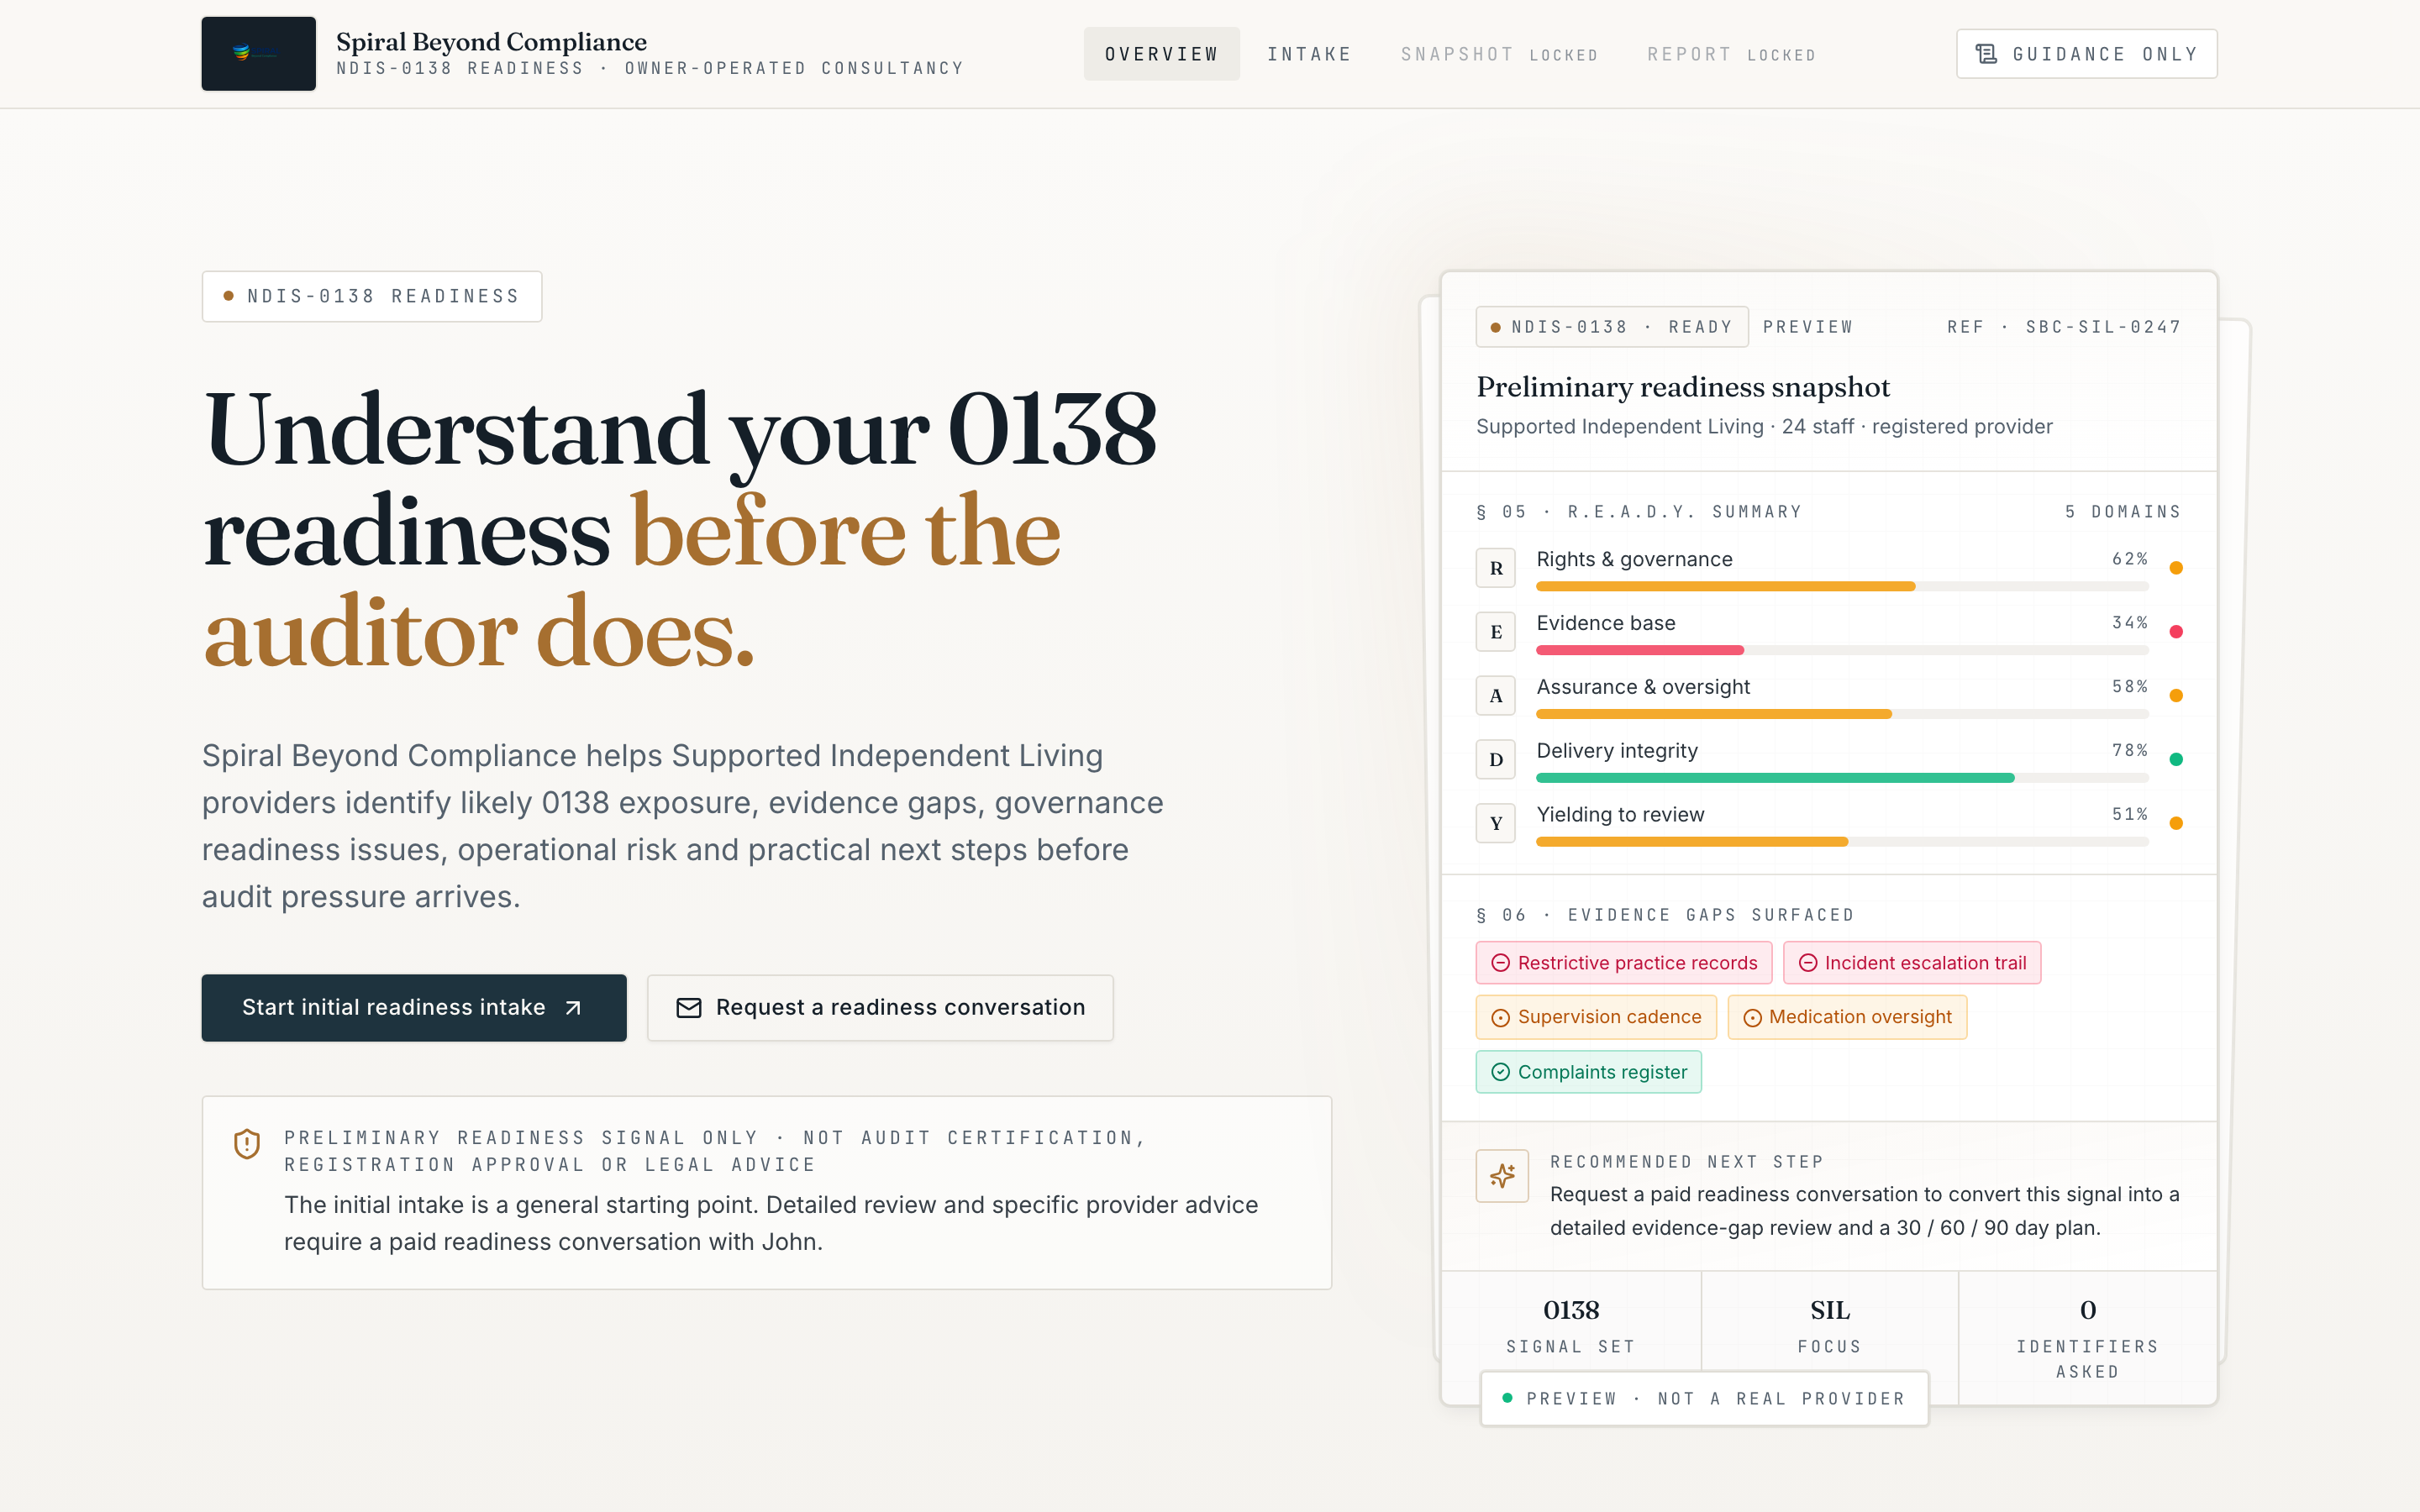Click the 'REF · SBC-SIL-0247' reference text
Image resolution: width=2420 pixels, height=1512 pixels.
pyautogui.click(x=2064, y=327)
